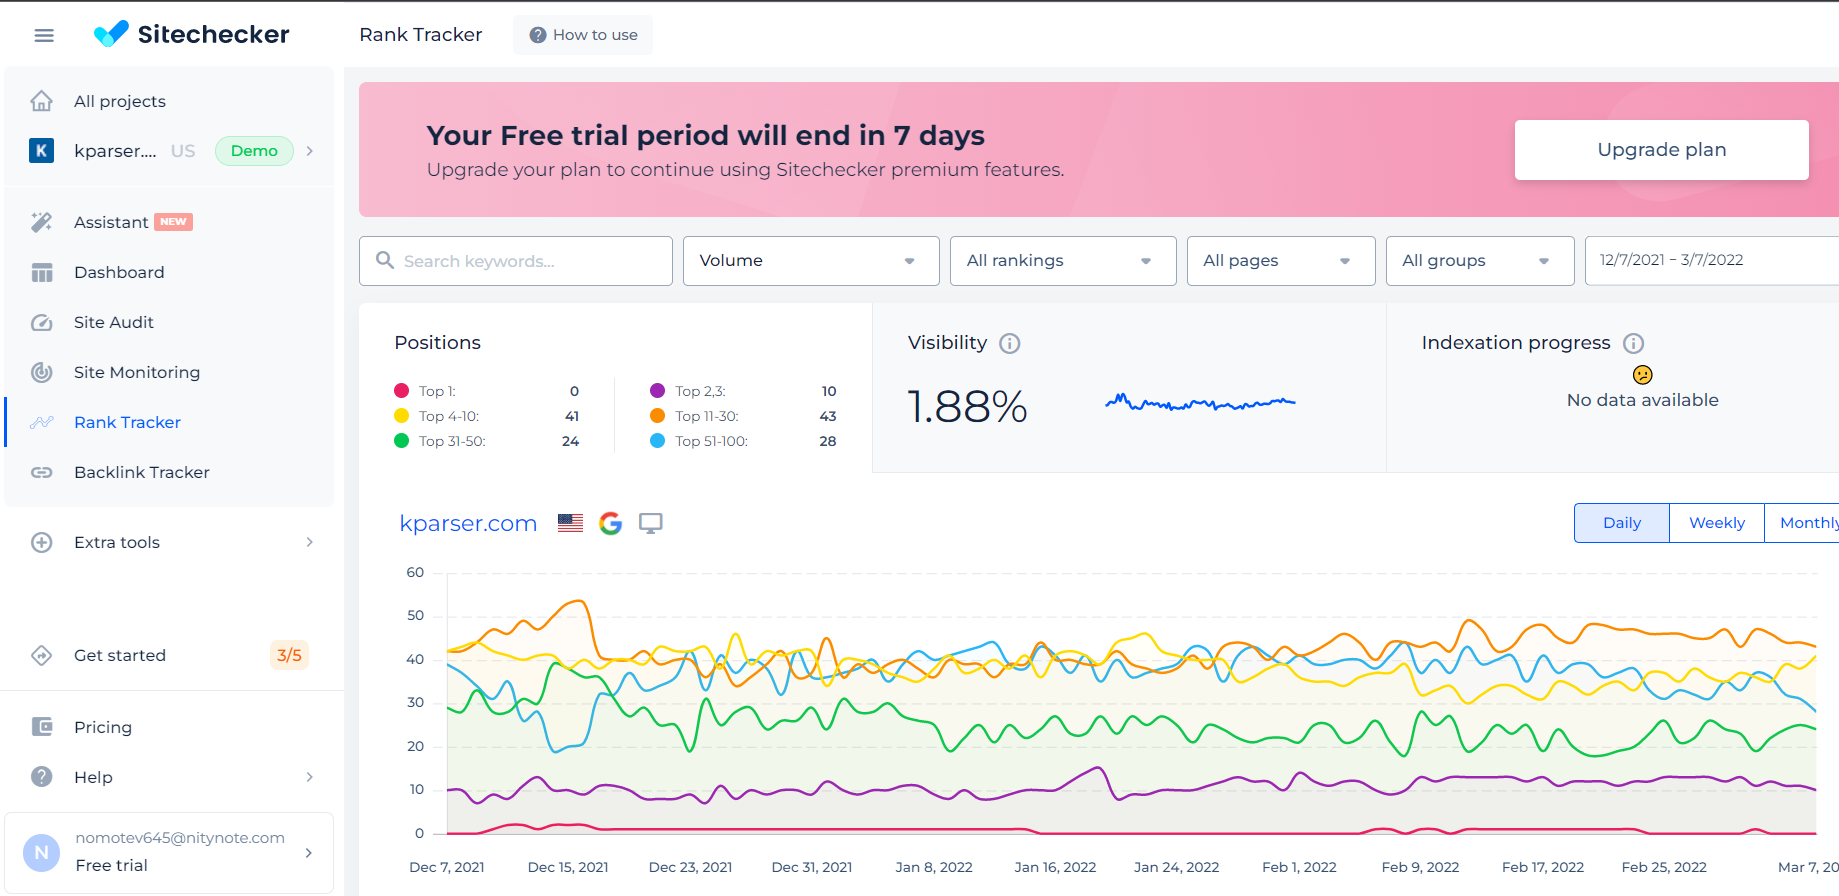Click the Site Monitoring radar icon
1839x896 pixels.
tap(42, 372)
